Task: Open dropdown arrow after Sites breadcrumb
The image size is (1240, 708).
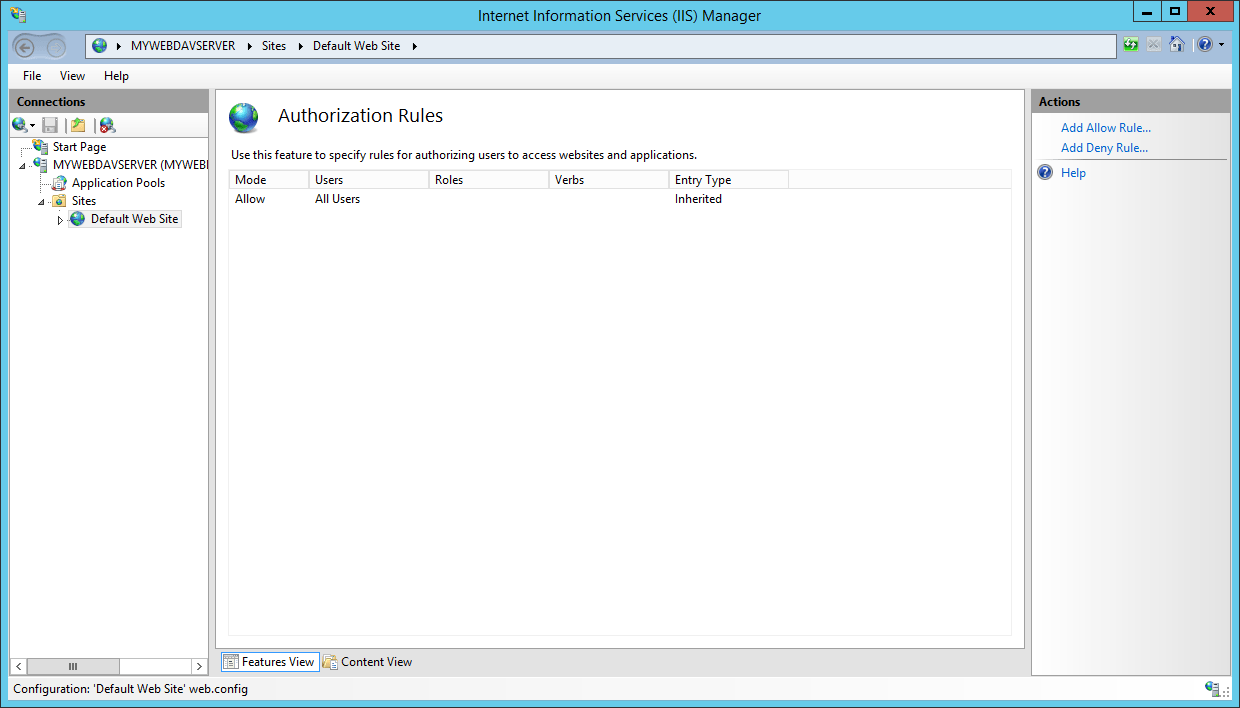Action: tap(300, 46)
